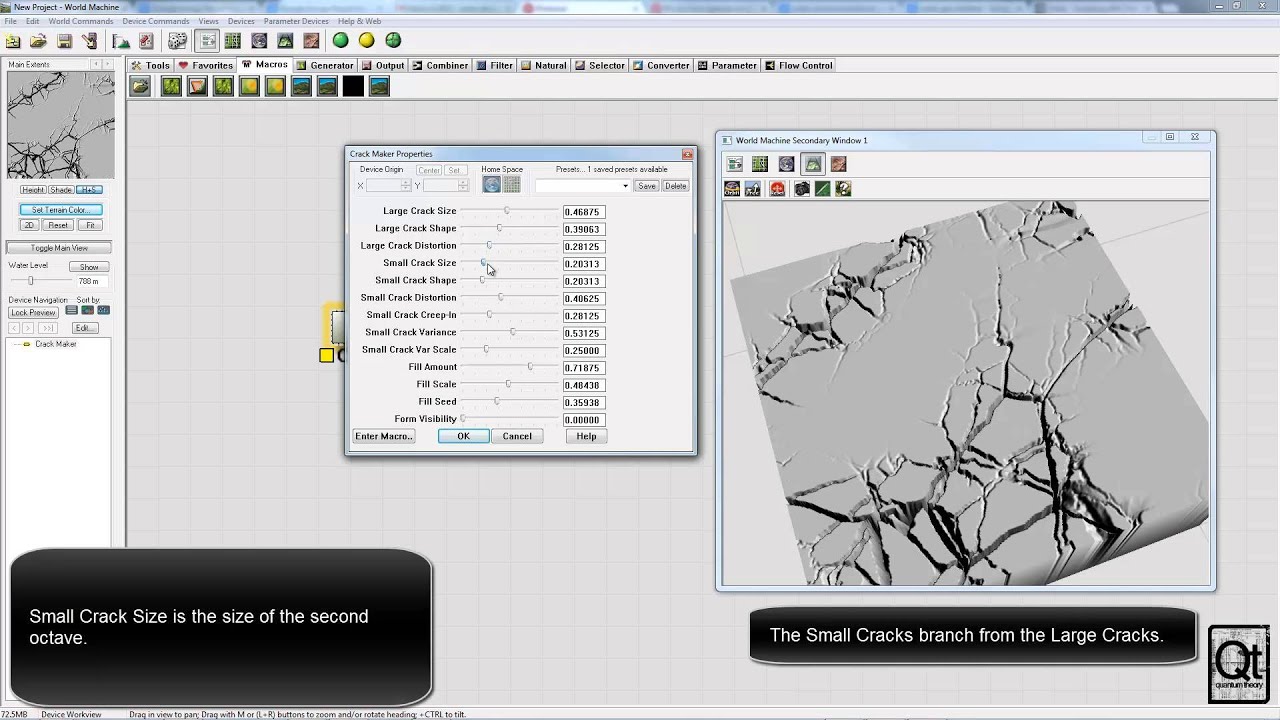
Task: Click the Water Level slider handle
Action: 30,281
